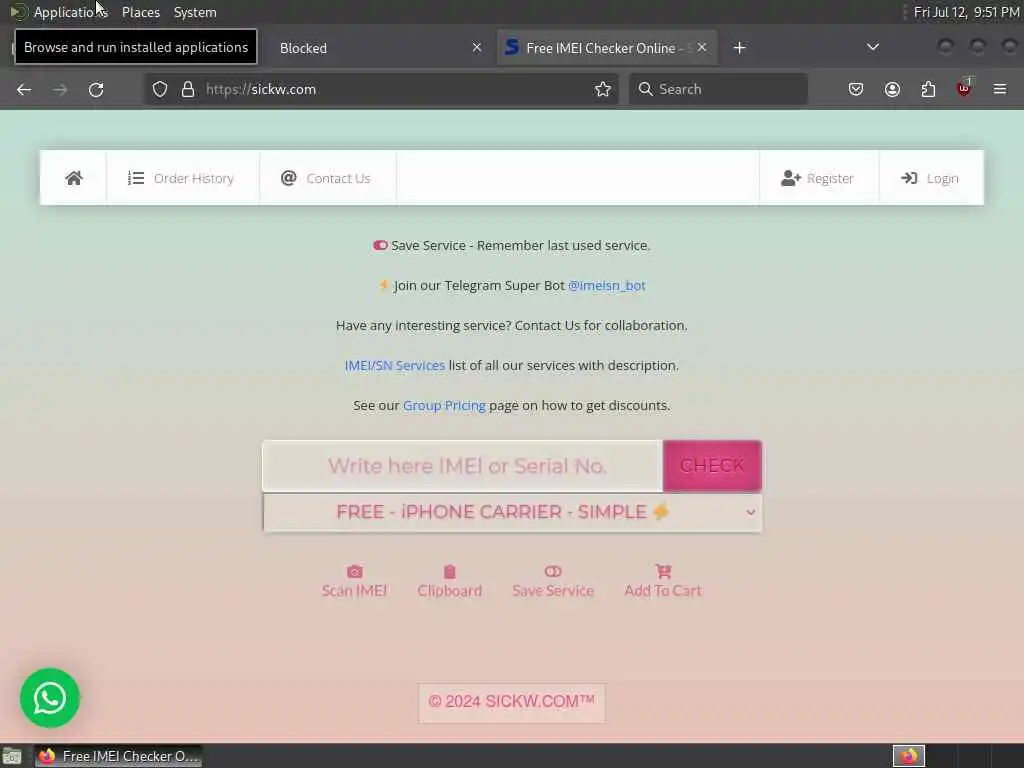Viewport: 1024px width, 768px height.
Task: Open the Applications menu
Action: [60, 12]
